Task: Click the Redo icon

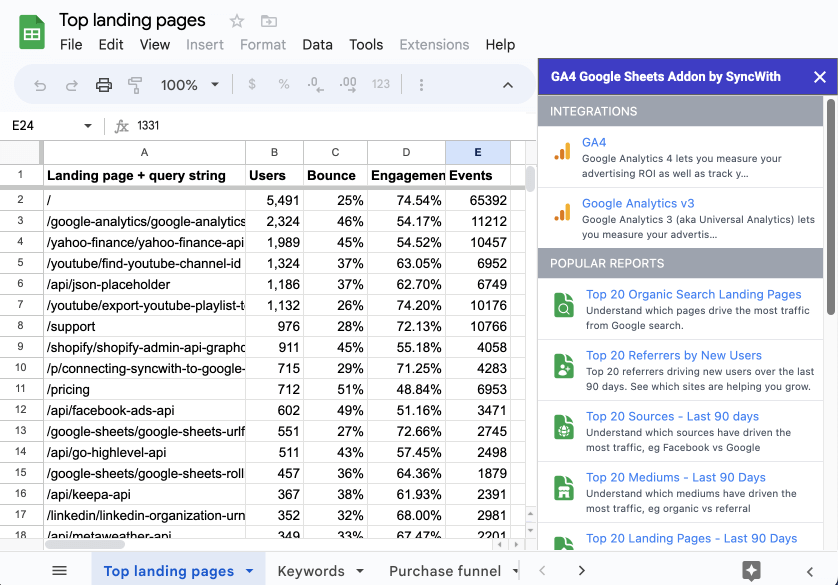Action: [71, 85]
